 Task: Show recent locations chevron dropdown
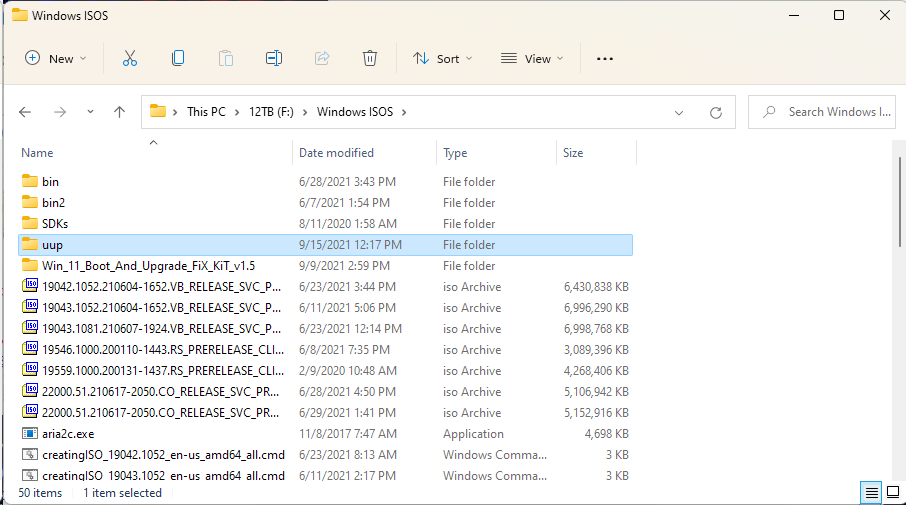click(x=90, y=112)
